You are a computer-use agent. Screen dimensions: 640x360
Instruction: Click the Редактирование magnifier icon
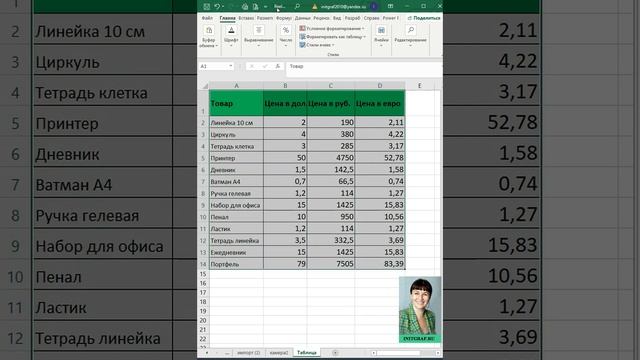click(x=411, y=31)
